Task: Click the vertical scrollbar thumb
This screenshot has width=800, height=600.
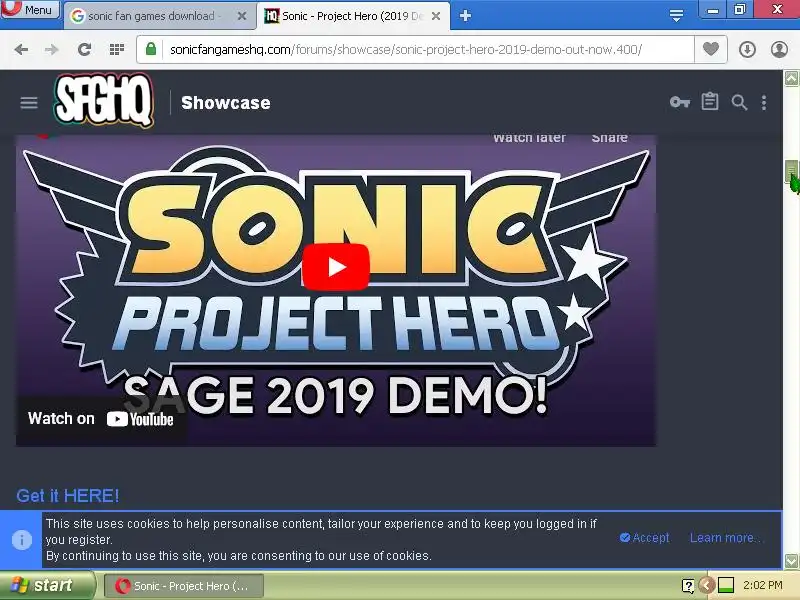Action: (x=791, y=171)
